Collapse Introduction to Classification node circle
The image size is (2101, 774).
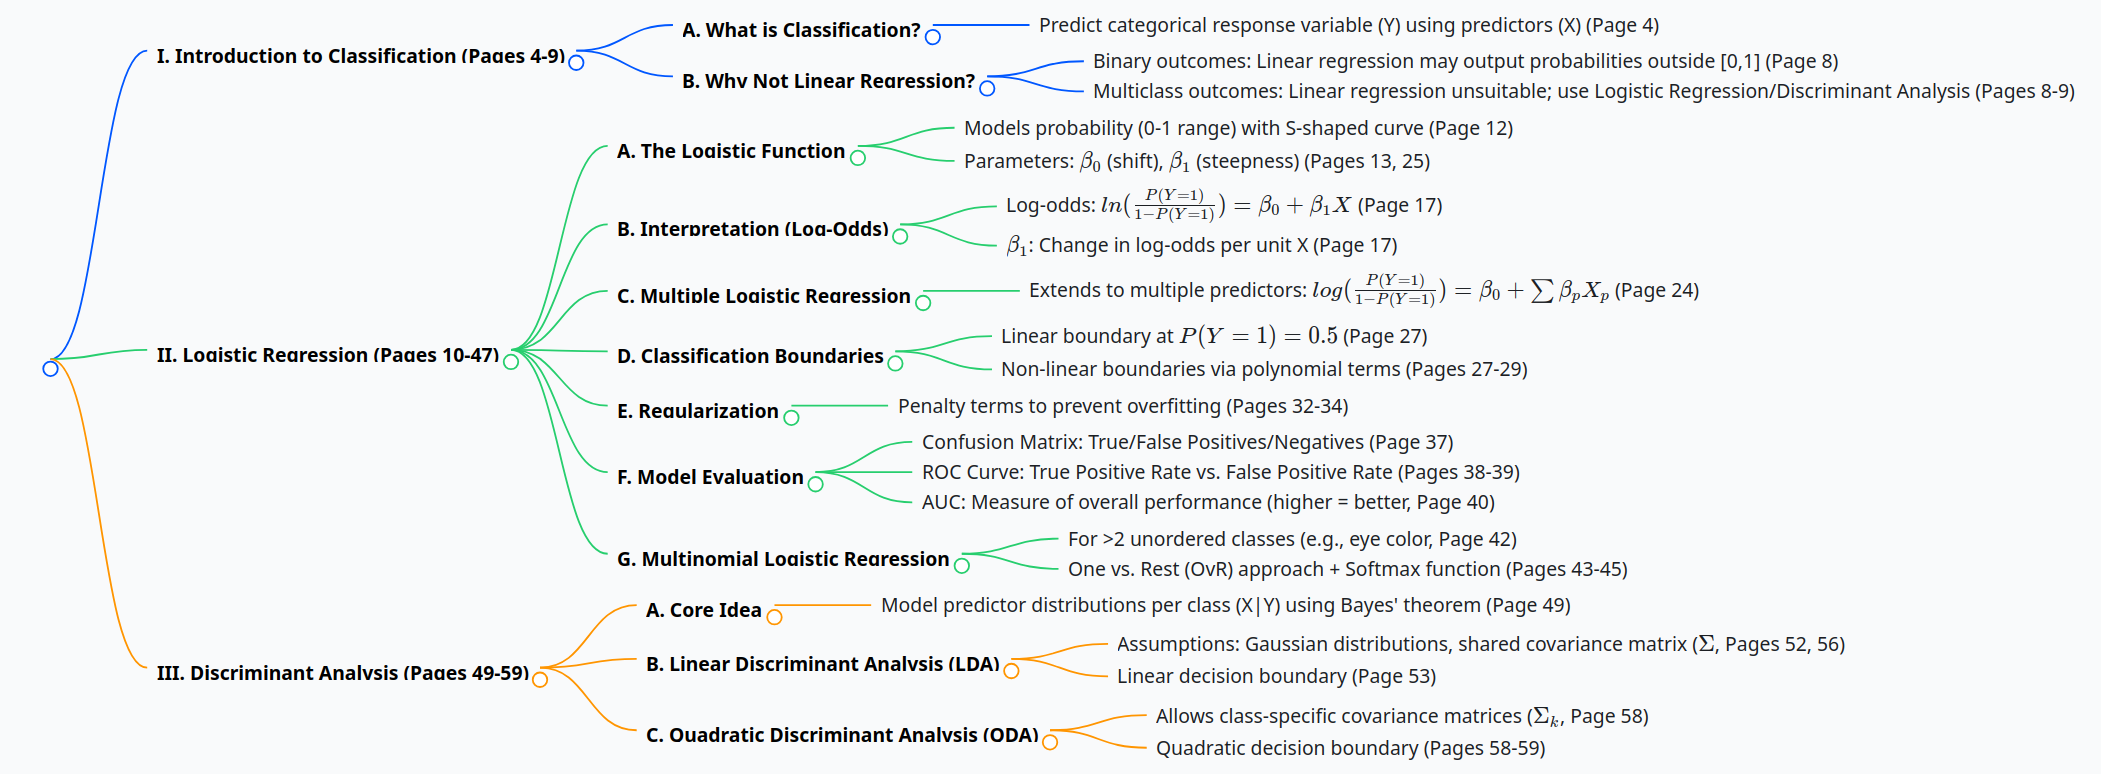[x=576, y=62]
